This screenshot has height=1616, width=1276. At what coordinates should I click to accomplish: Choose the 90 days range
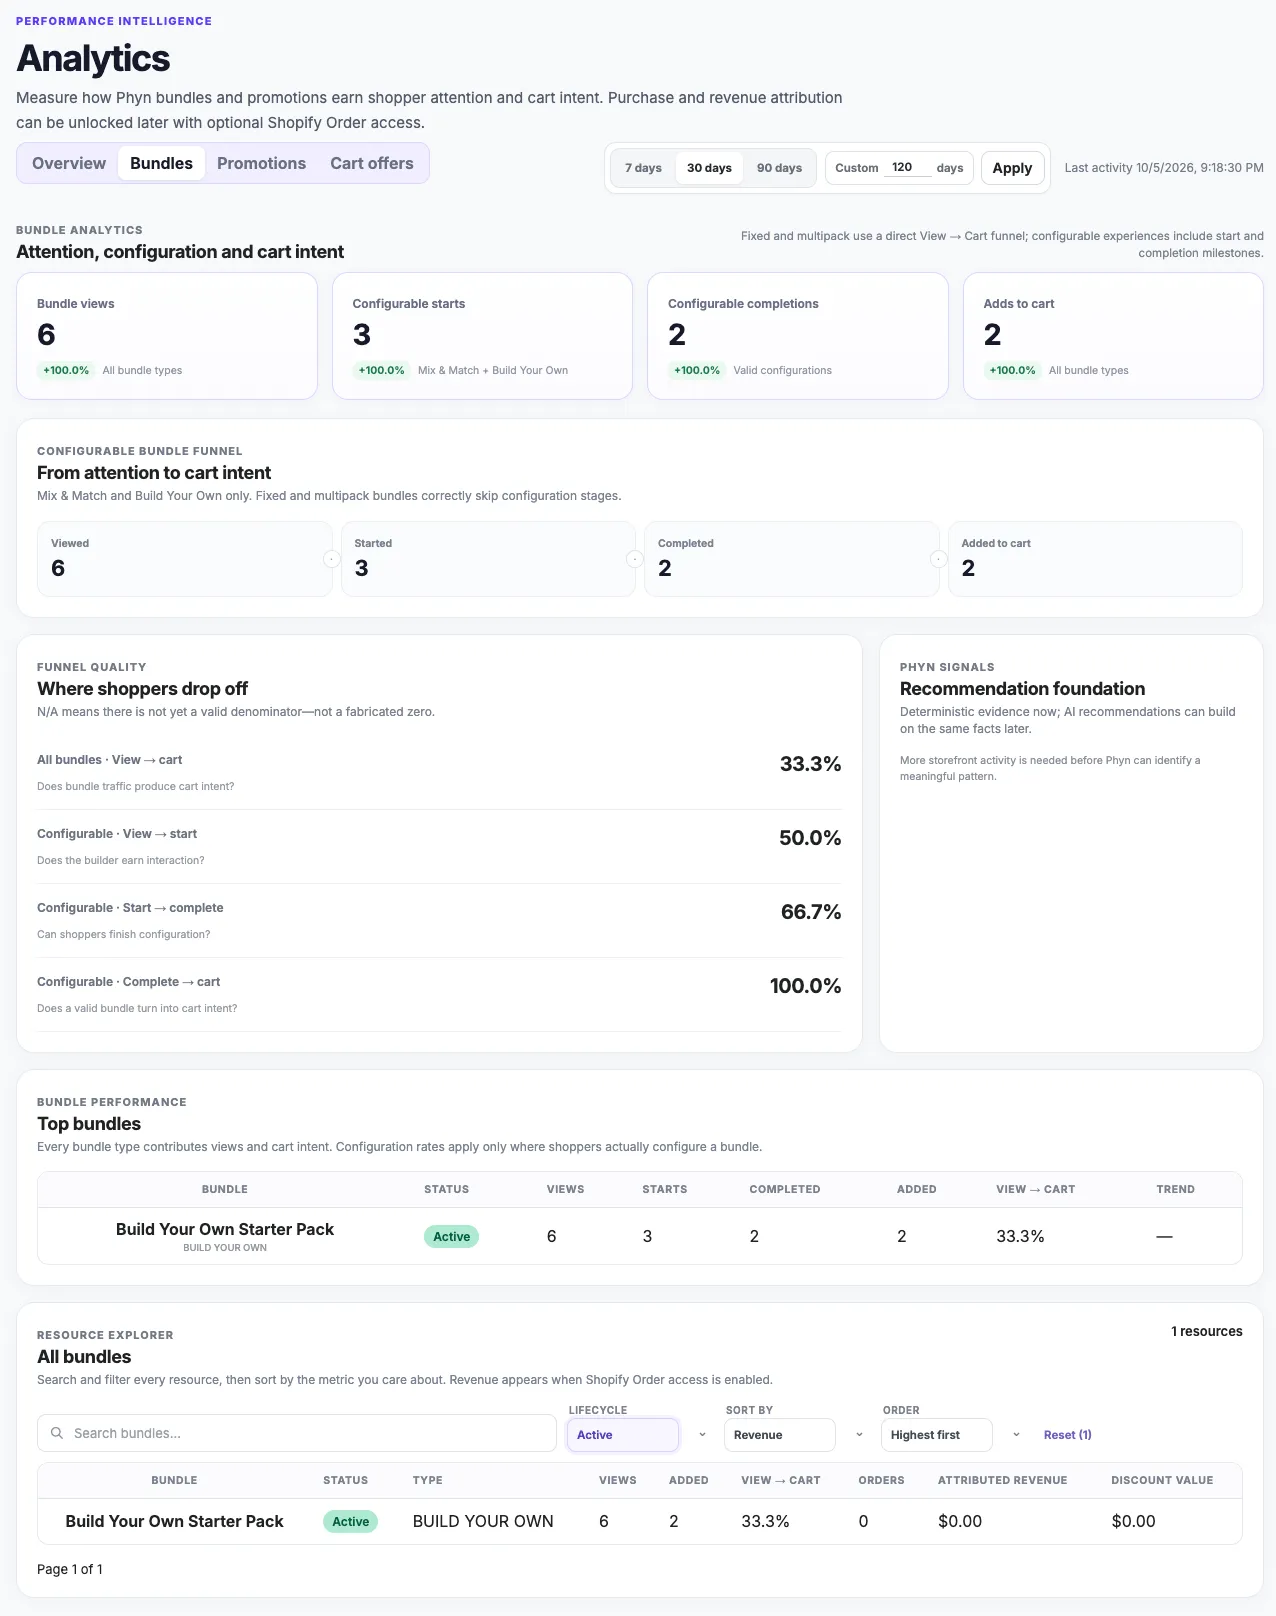coord(779,168)
